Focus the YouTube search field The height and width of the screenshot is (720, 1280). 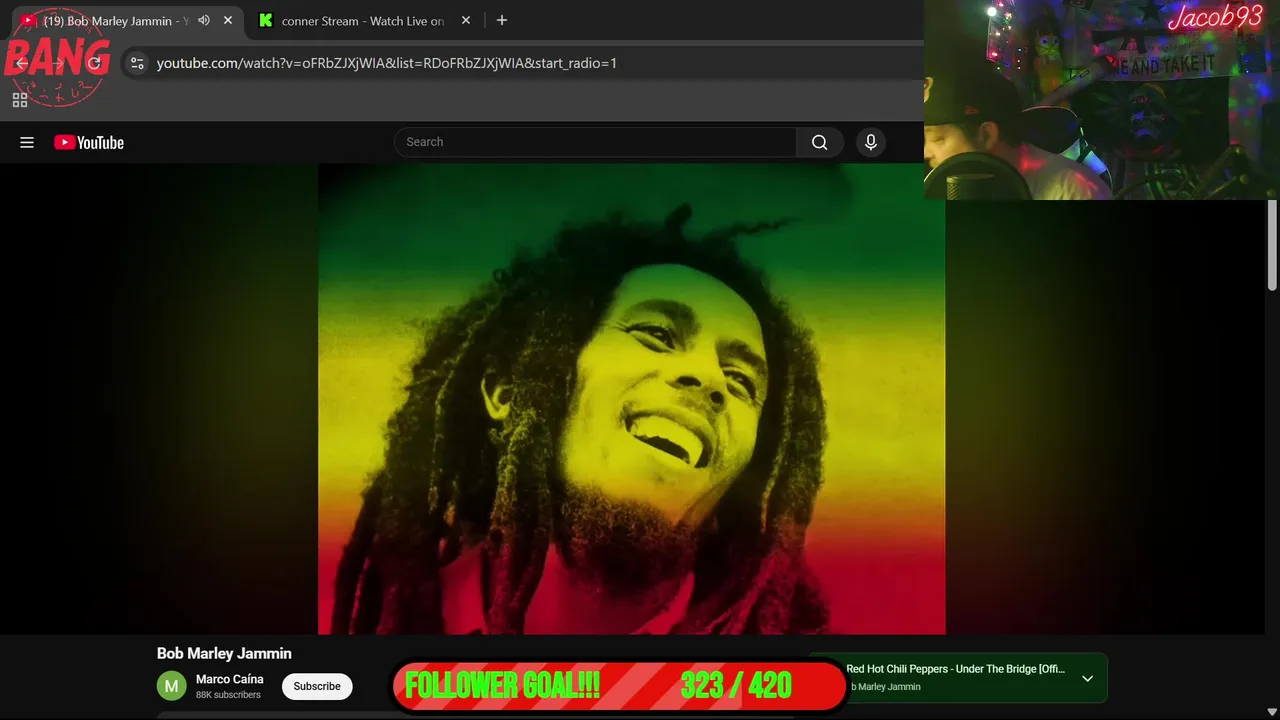(x=596, y=142)
